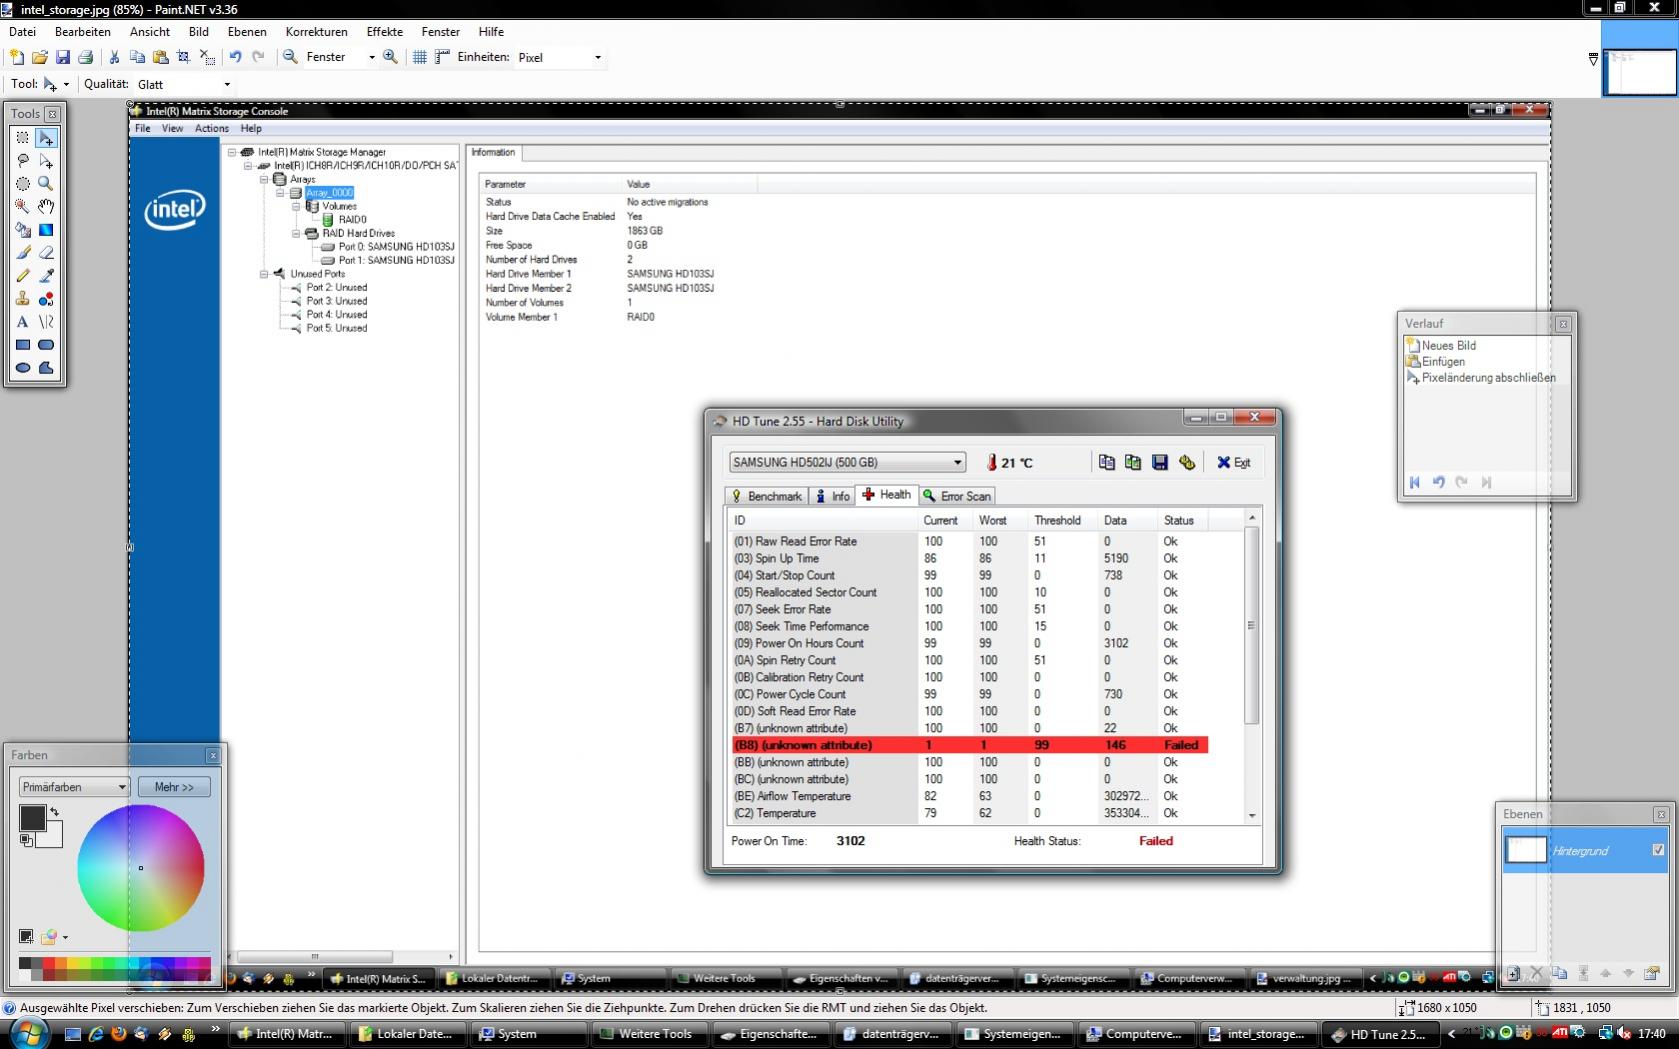Choose the Move Selection tool
The height and width of the screenshot is (1049, 1679).
tap(46, 161)
